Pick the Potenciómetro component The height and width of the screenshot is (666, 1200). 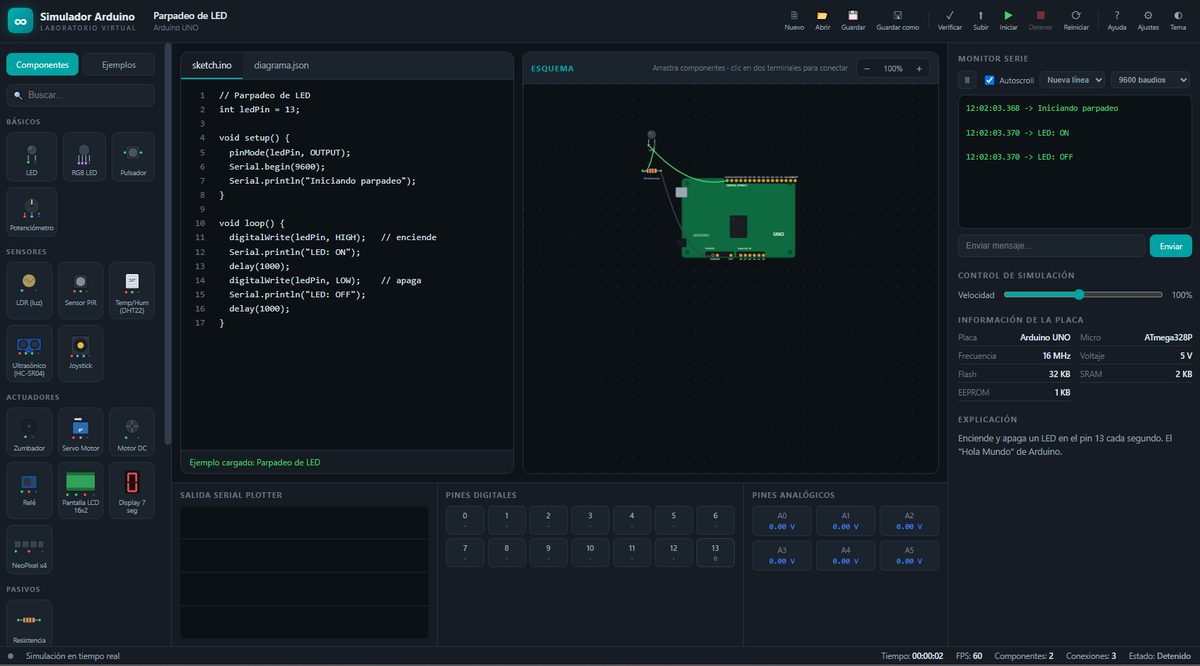31,212
